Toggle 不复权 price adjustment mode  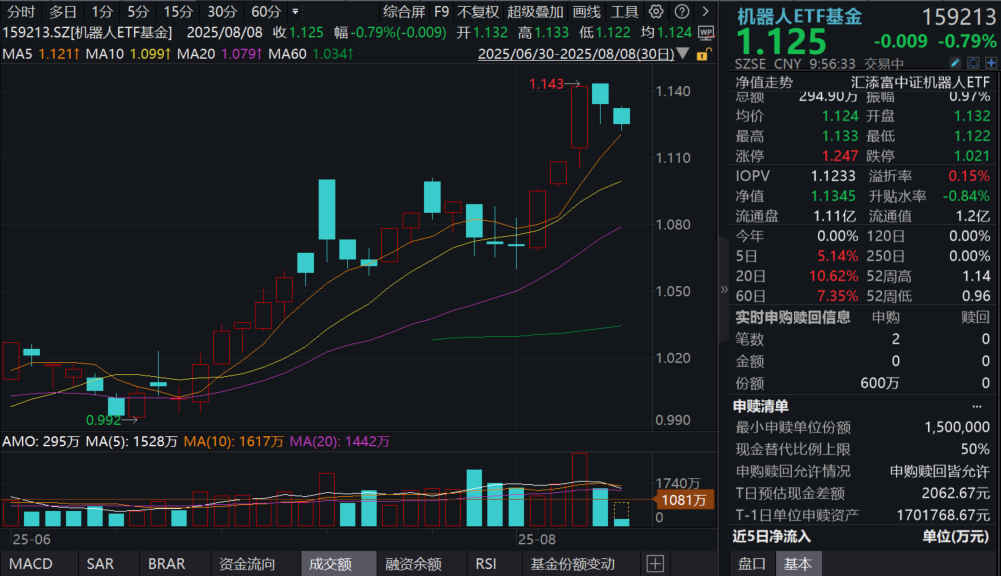tap(479, 12)
